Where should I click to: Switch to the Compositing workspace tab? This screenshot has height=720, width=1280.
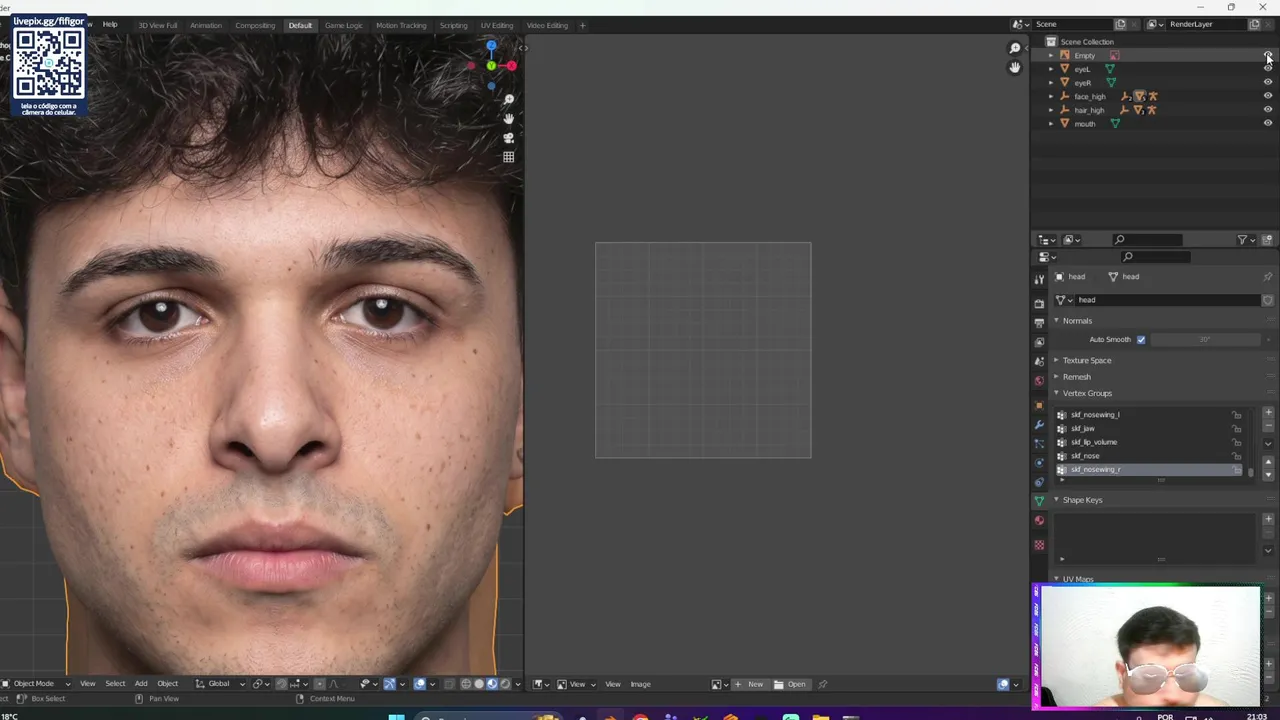[x=255, y=25]
